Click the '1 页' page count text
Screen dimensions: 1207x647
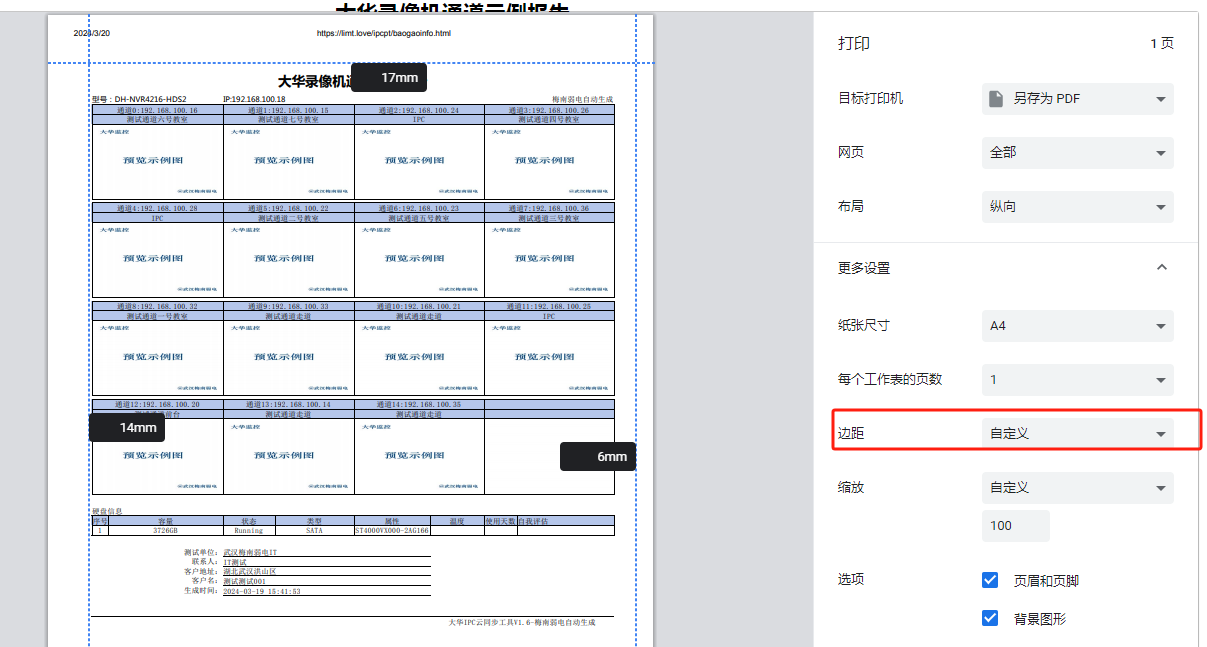[1162, 44]
